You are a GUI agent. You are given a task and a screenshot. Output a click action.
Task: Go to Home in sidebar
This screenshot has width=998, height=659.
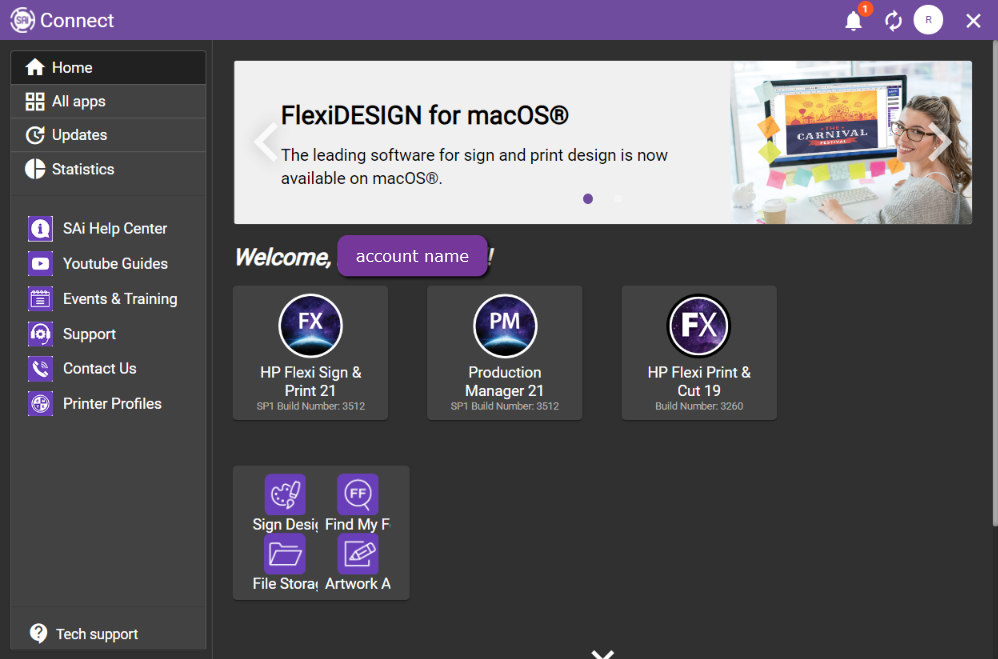(x=108, y=67)
